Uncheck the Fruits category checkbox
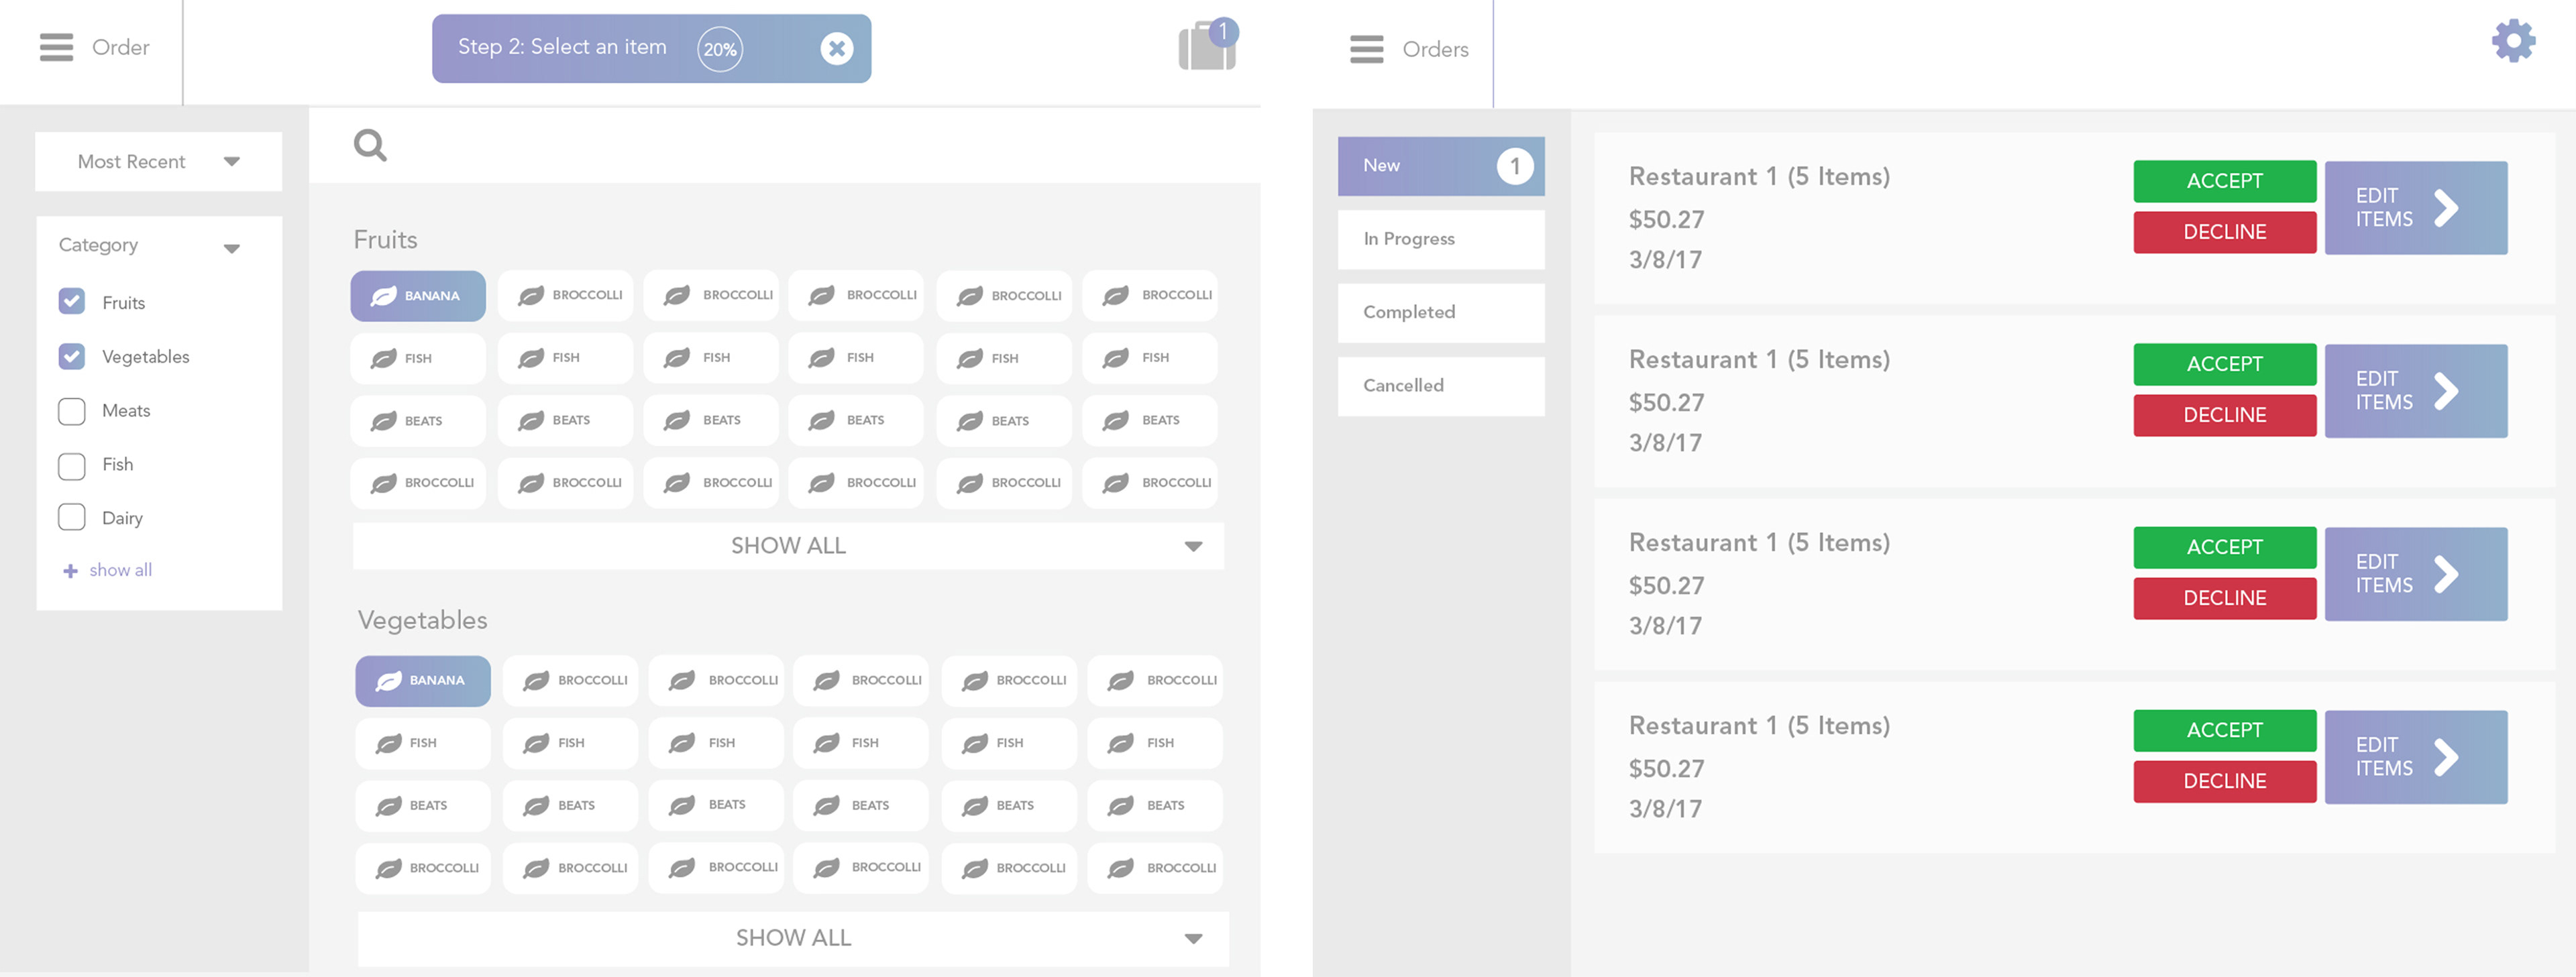This screenshot has height=977, width=2576. tap(72, 301)
